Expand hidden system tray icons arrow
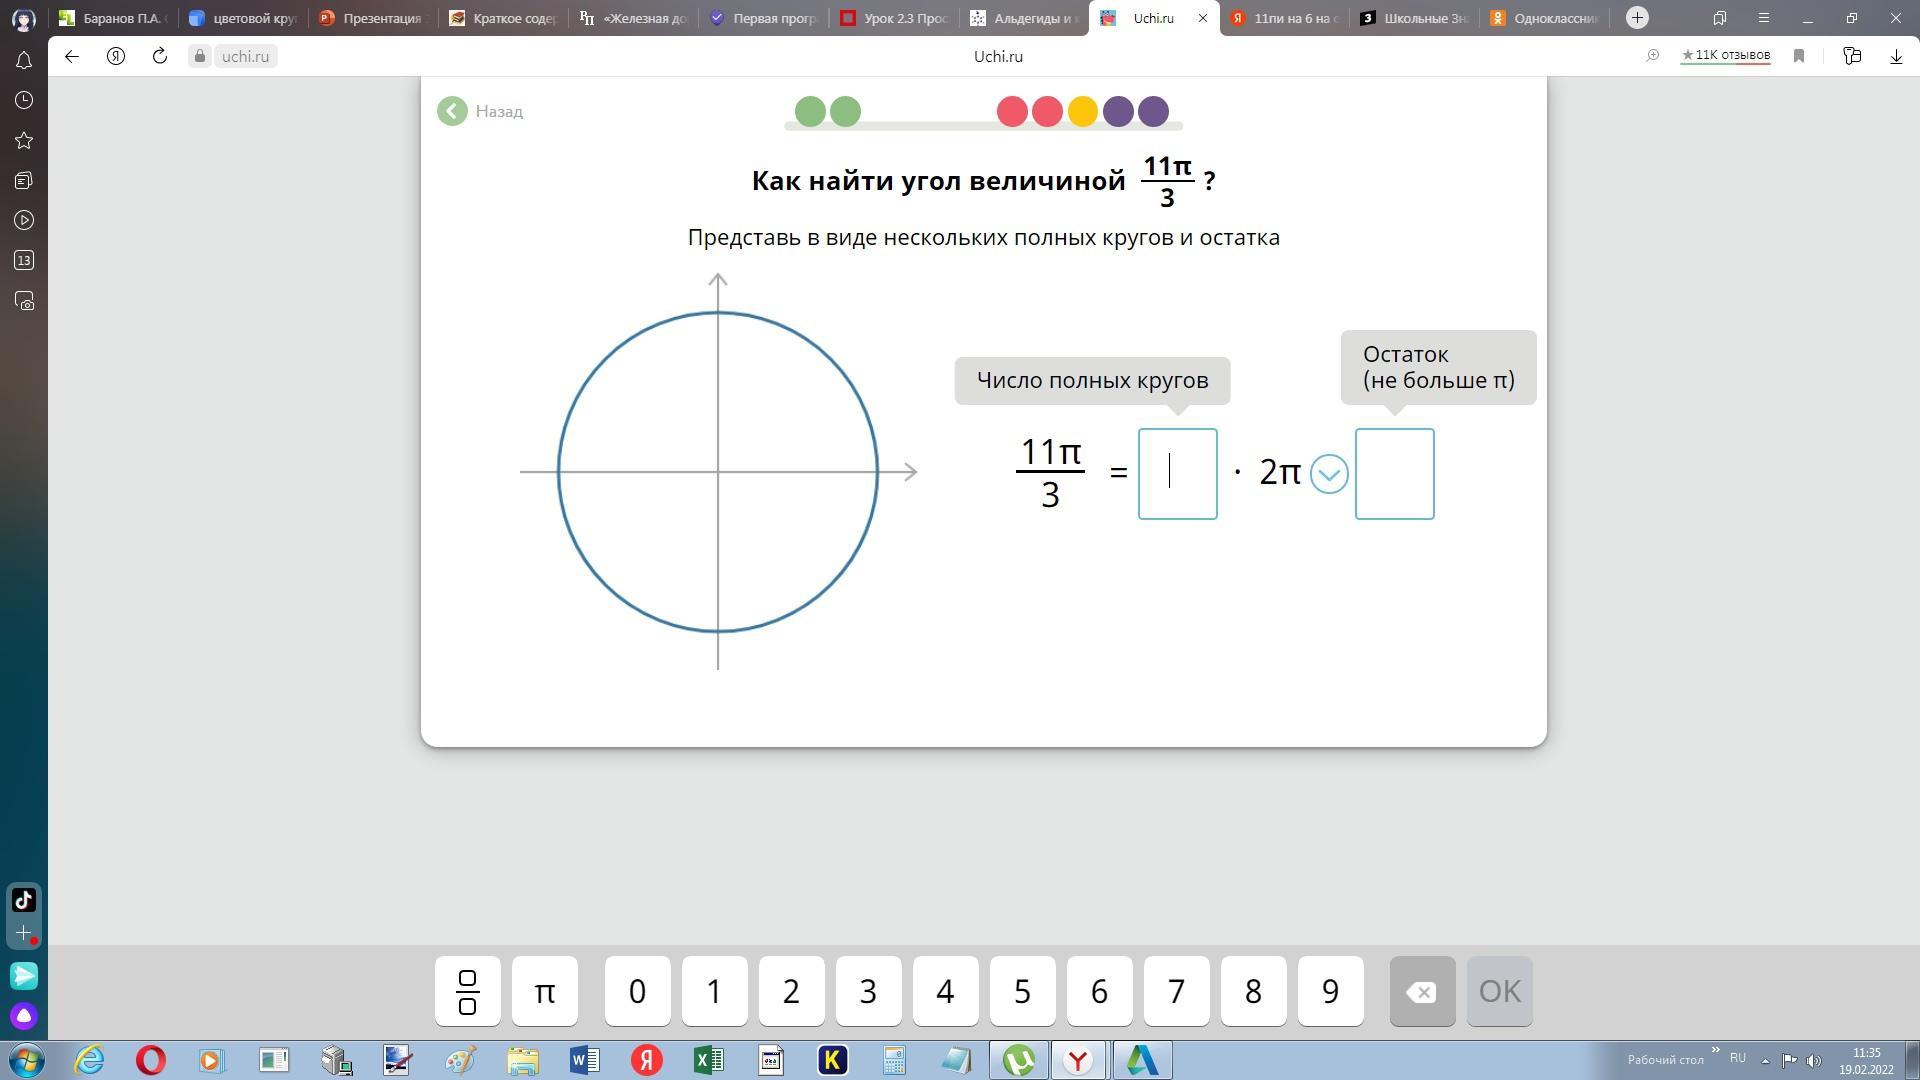Viewport: 1920px width, 1080px height. click(1765, 1060)
